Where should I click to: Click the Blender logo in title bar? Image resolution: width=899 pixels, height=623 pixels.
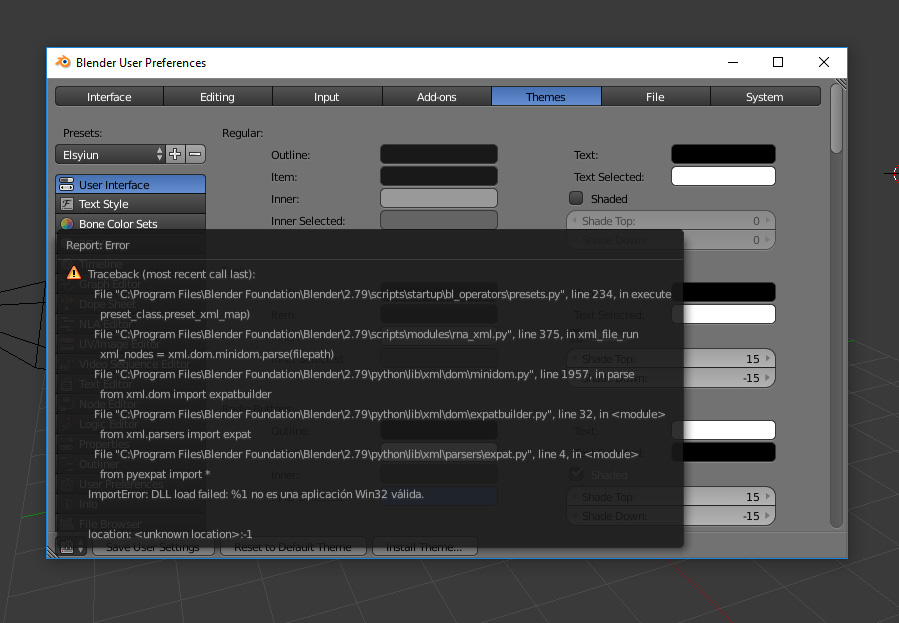tap(62, 62)
